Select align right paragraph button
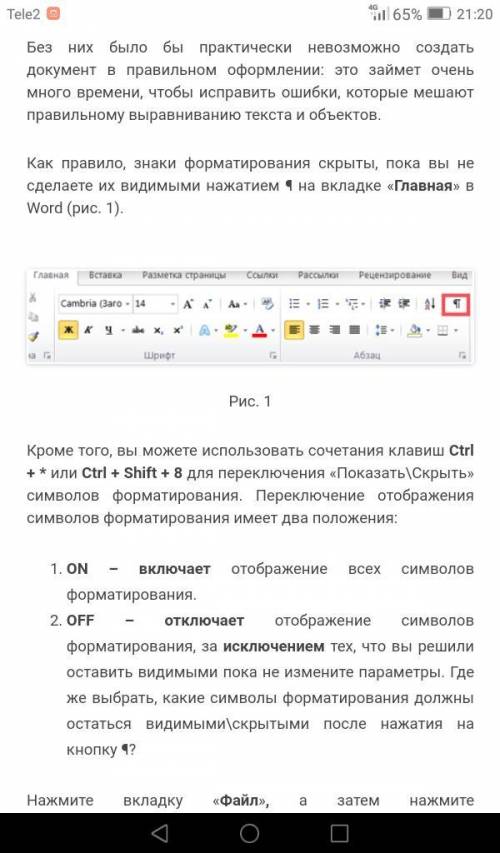 pyautogui.click(x=334, y=330)
